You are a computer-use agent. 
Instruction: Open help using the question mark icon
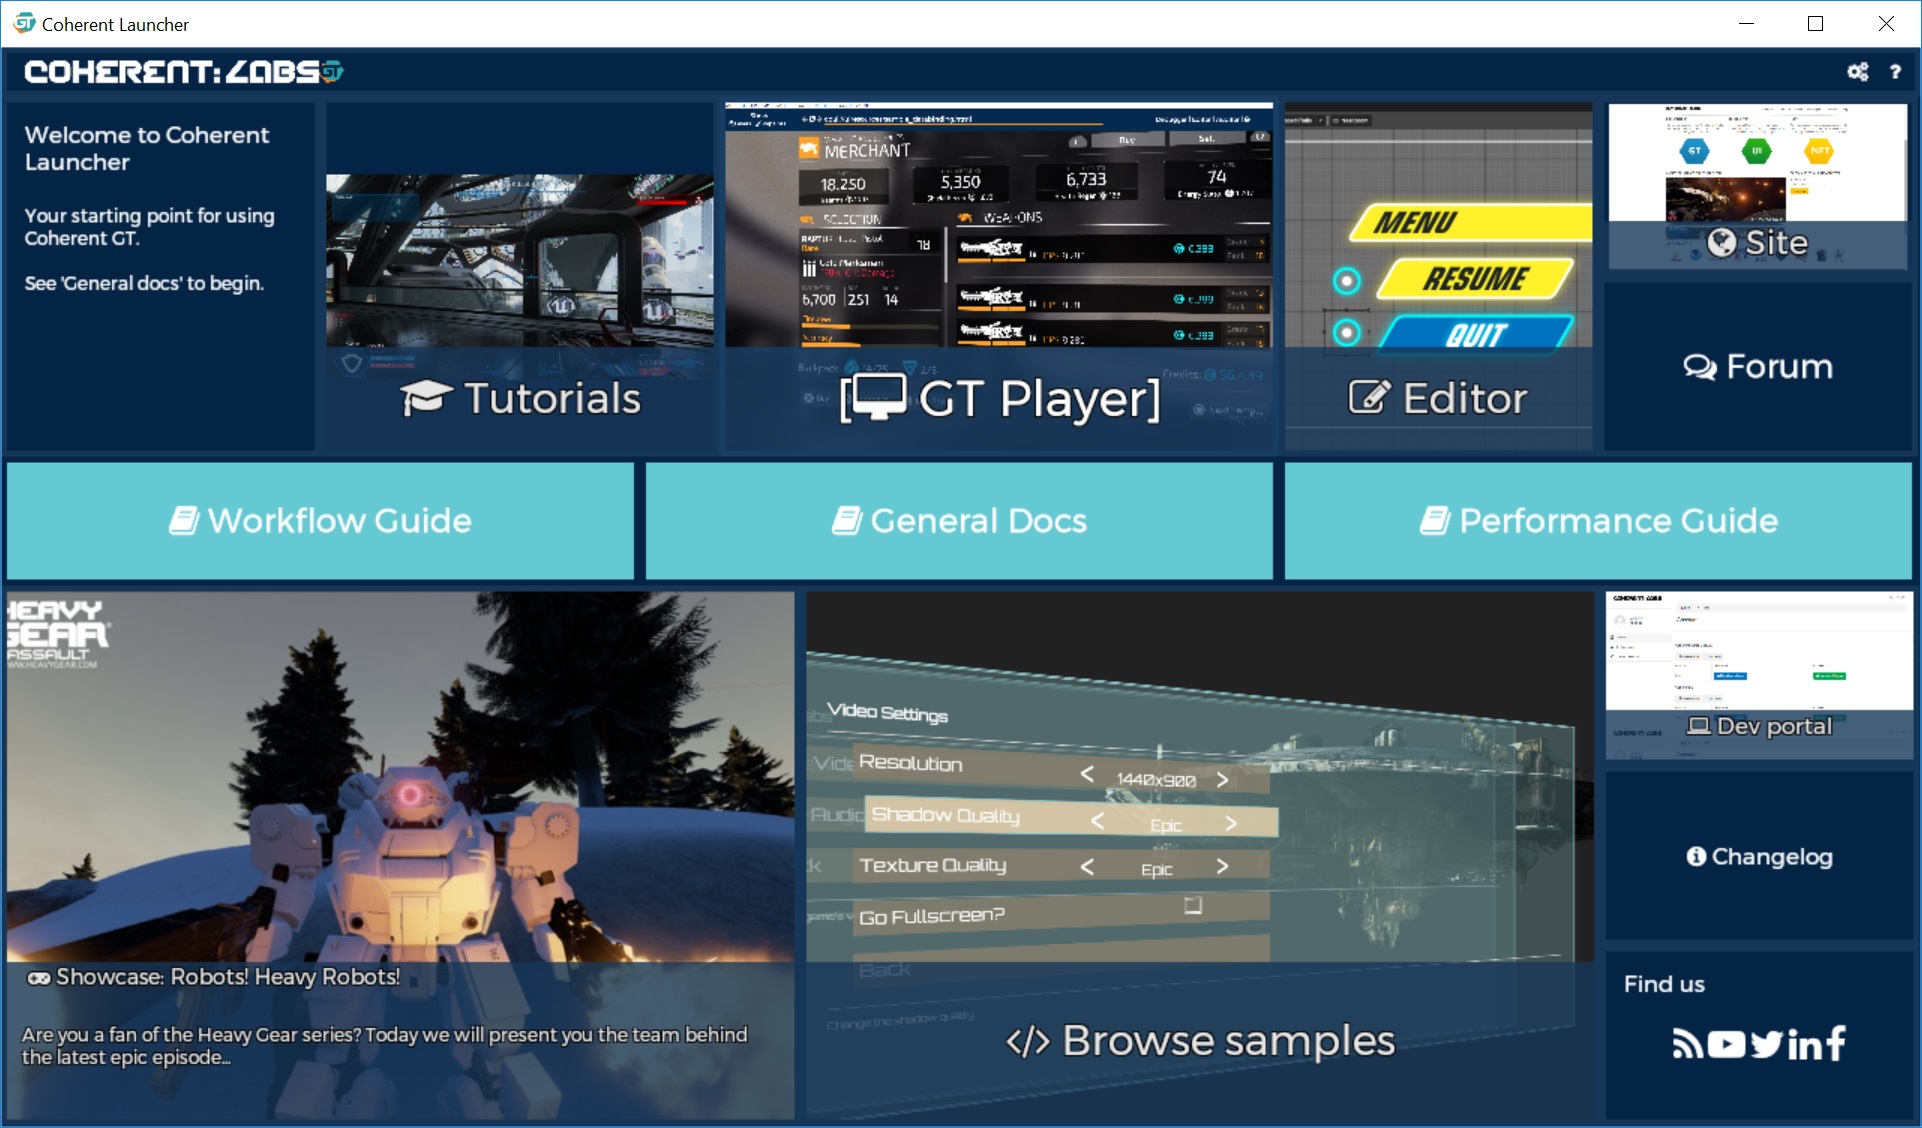coord(1895,71)
